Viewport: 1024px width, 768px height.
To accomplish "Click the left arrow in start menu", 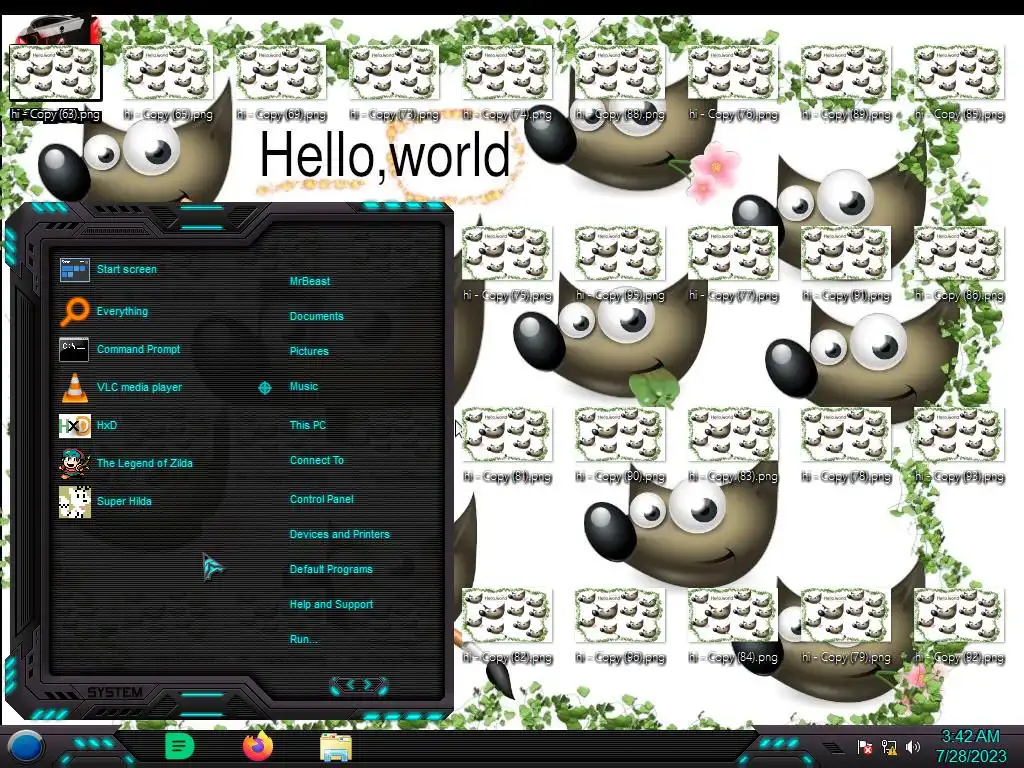I will coord(350,684).
